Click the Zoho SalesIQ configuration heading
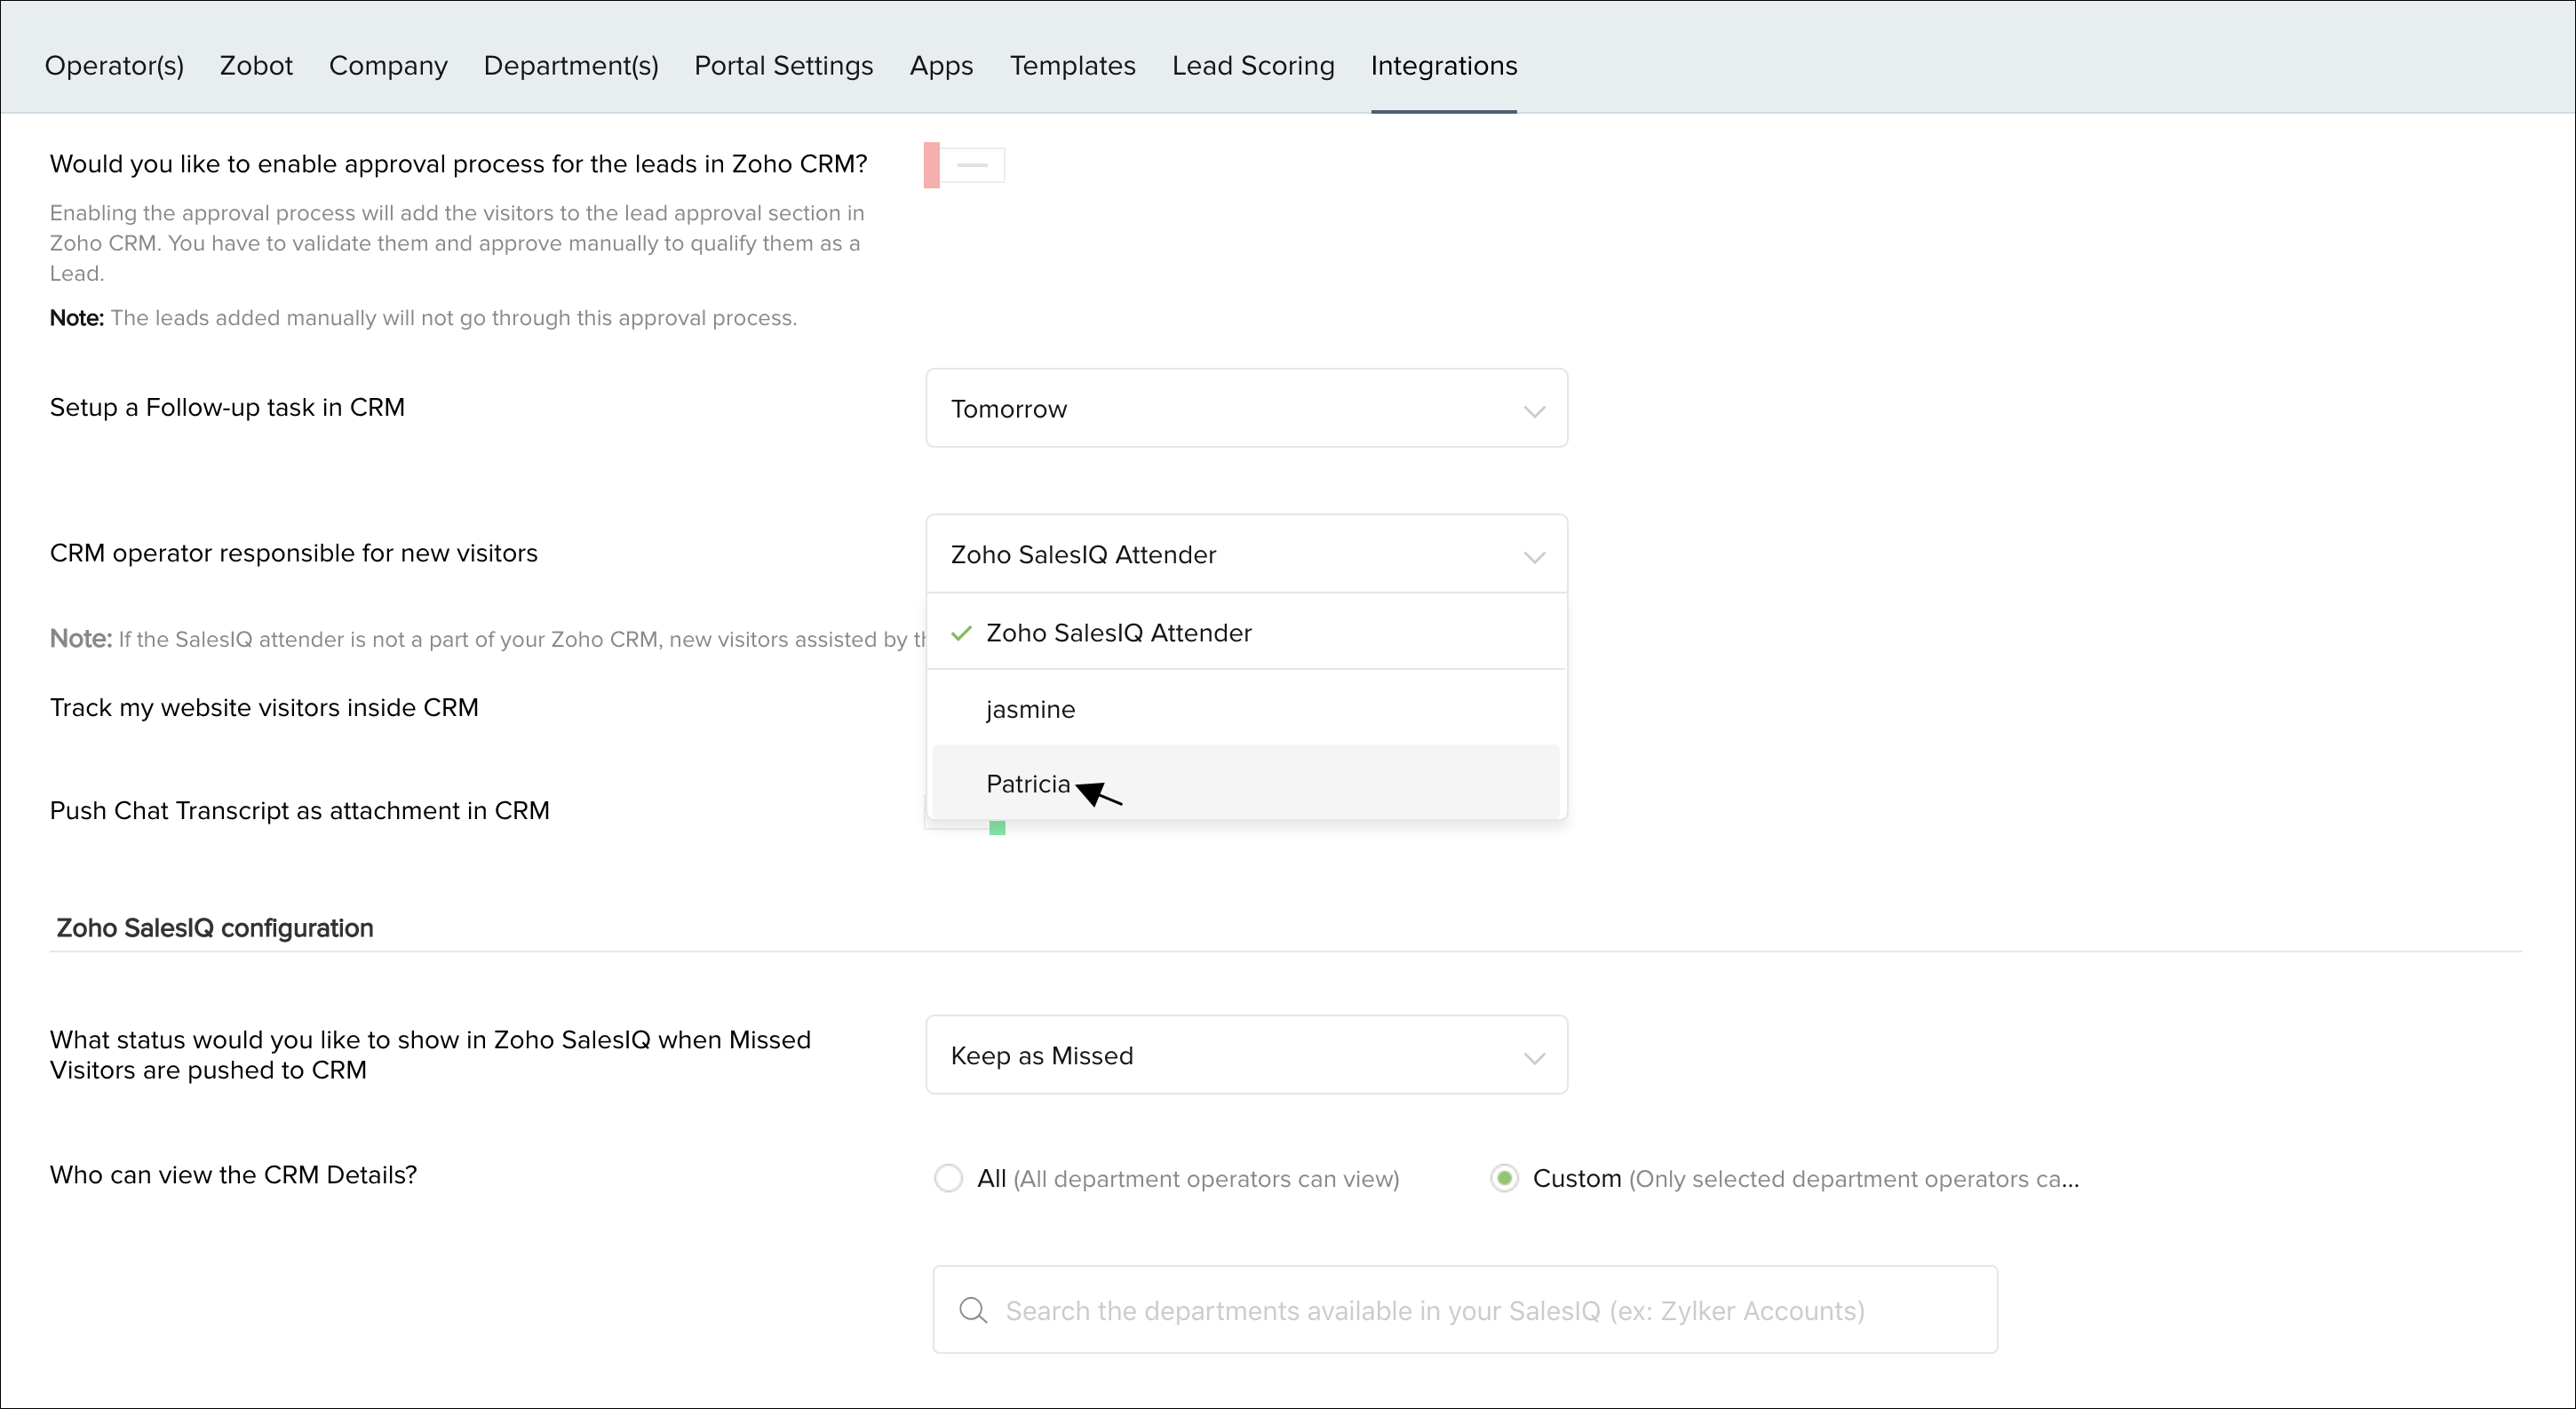This screenshot has height=1409, width=2576. point(215,928)
